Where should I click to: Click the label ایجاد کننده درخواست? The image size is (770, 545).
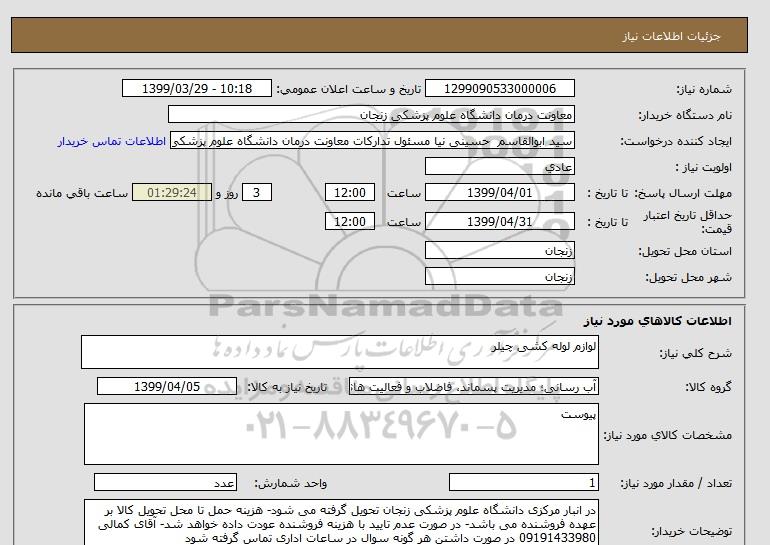pyautogui.click(x=676, y=141)
